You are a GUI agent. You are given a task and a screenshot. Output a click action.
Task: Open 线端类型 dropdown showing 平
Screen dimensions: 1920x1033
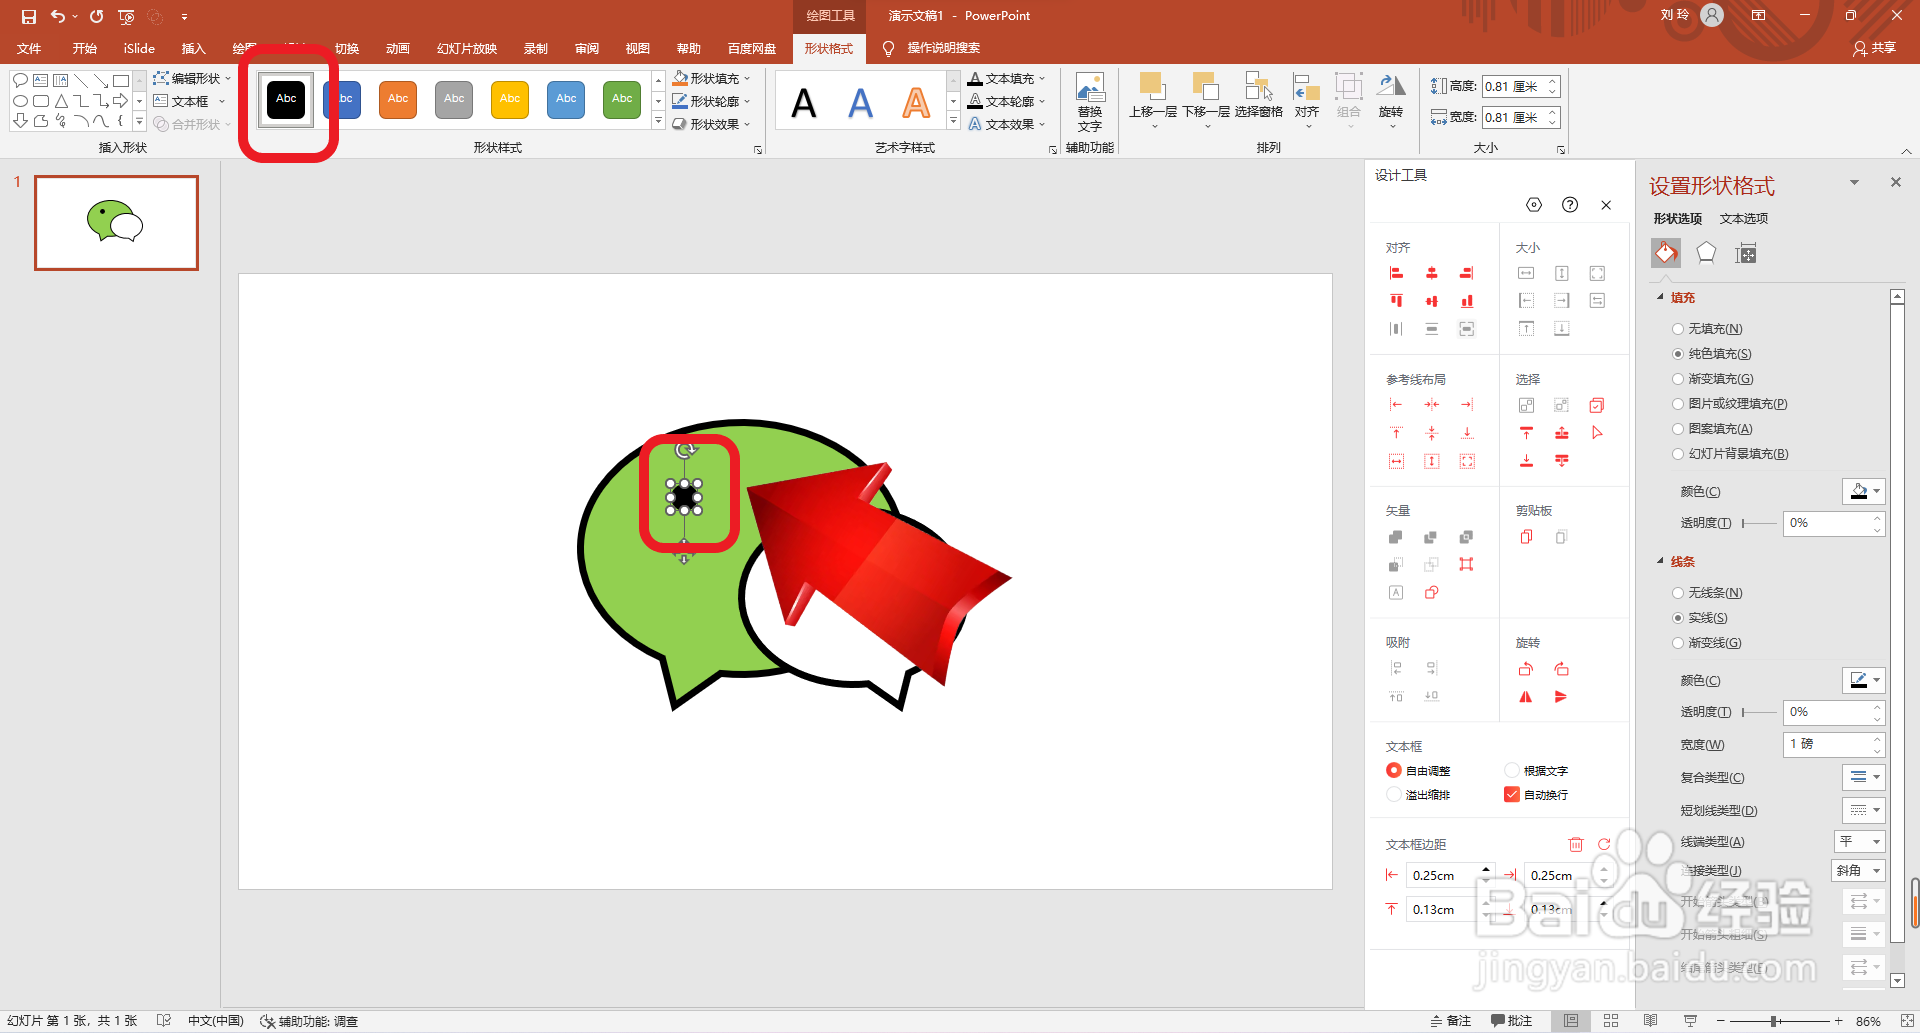point(1860,841)
